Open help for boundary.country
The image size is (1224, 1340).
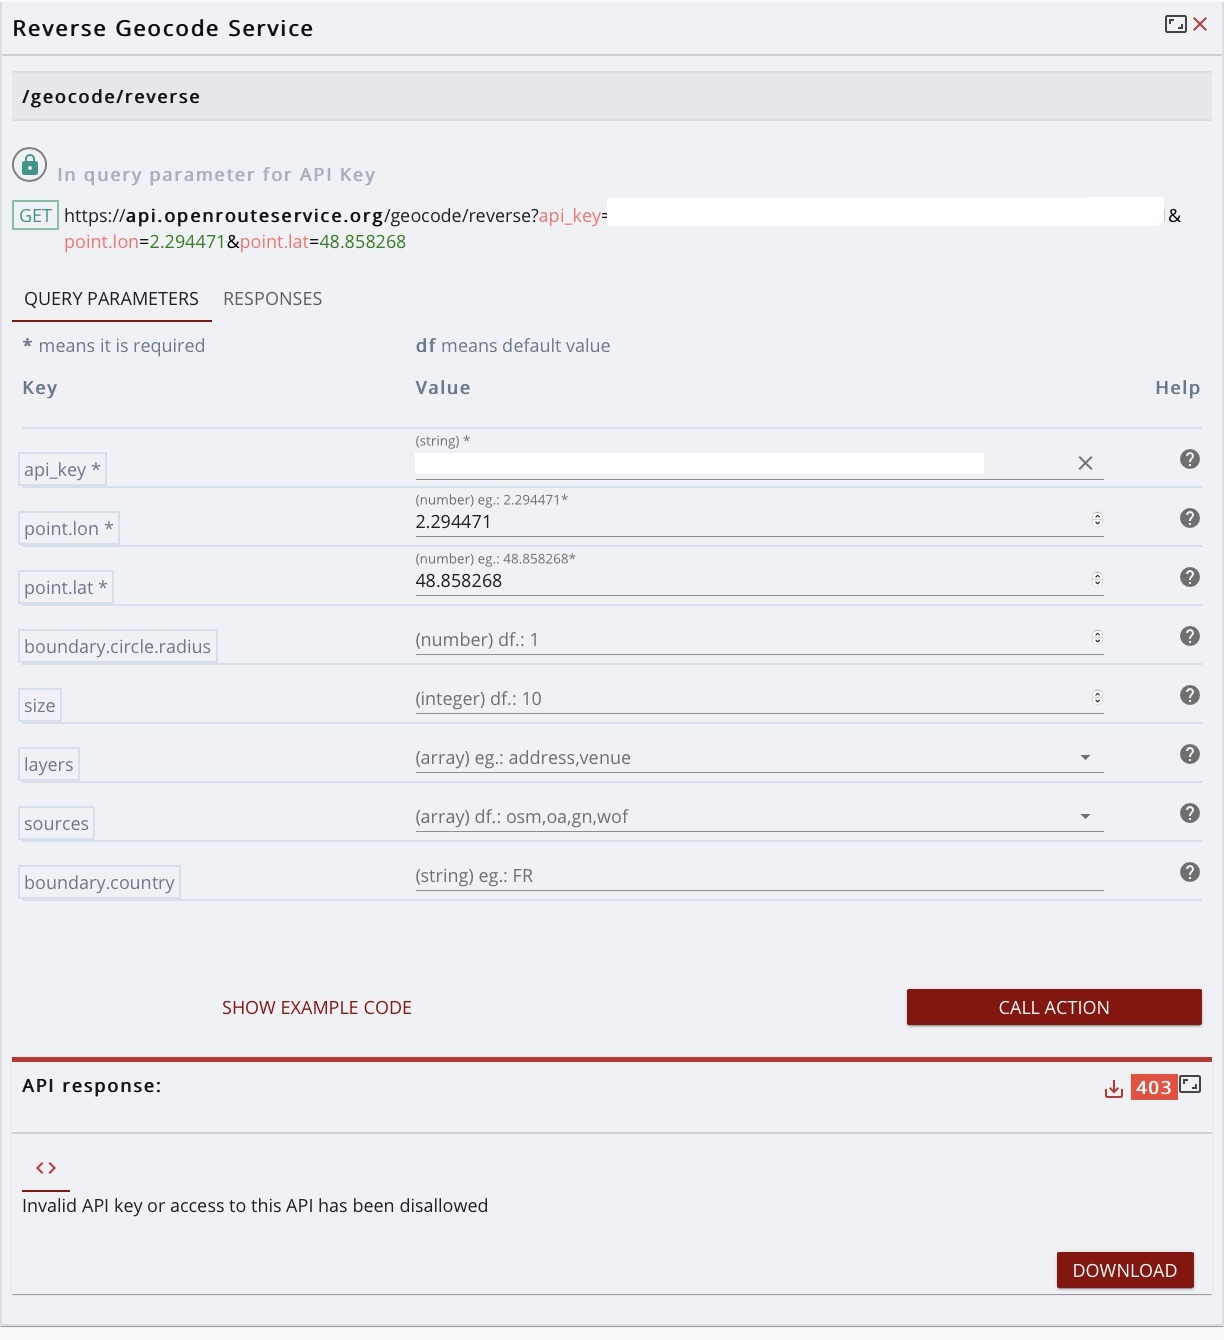click(x=1190, y=871)
